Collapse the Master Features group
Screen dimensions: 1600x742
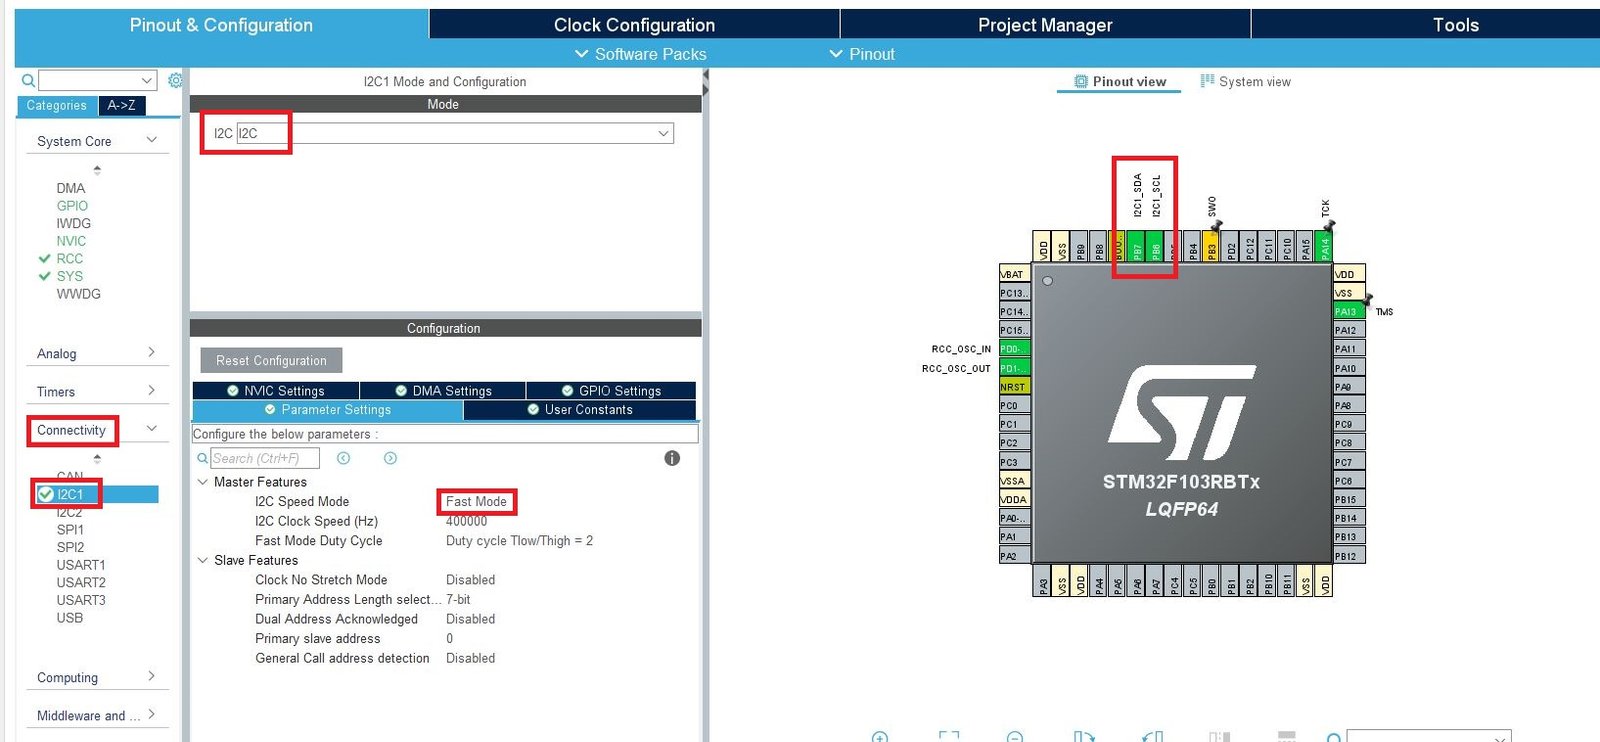pos(203,482)
